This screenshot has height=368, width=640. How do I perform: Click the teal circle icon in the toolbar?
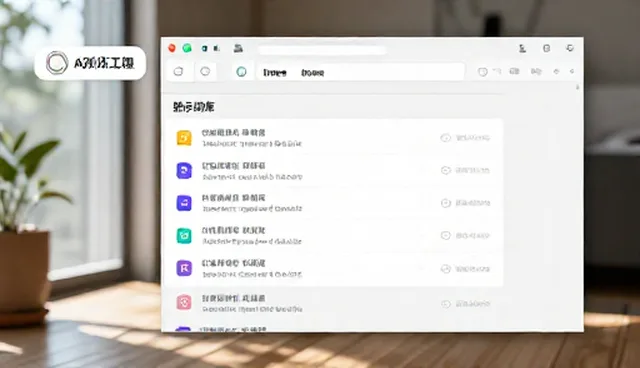241,72
